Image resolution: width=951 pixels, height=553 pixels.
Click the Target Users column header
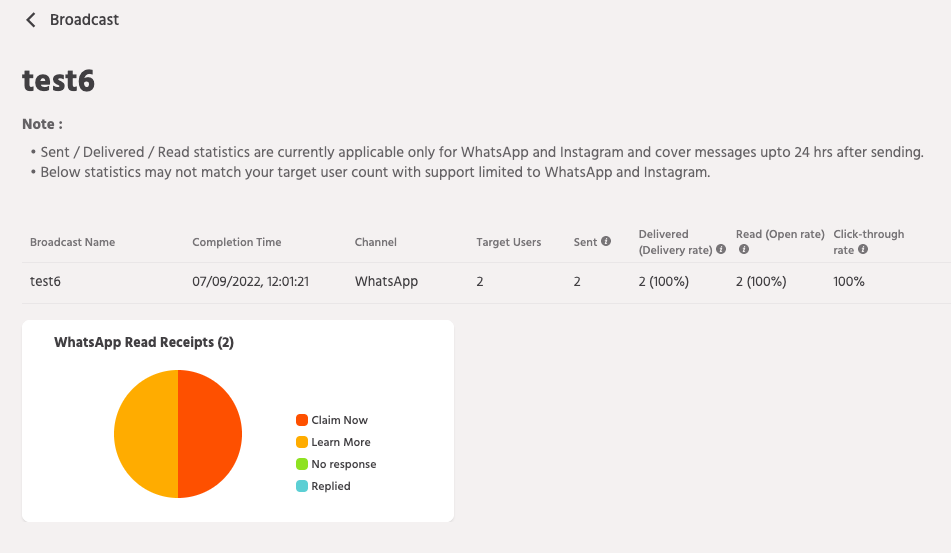click(x=508, y=242)
